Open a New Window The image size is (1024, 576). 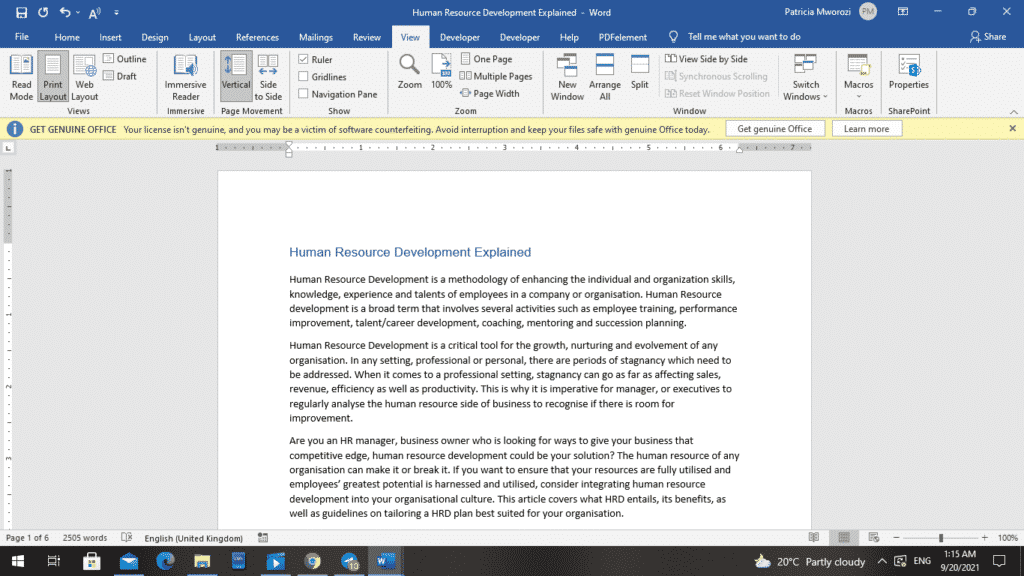coord(567,76)
